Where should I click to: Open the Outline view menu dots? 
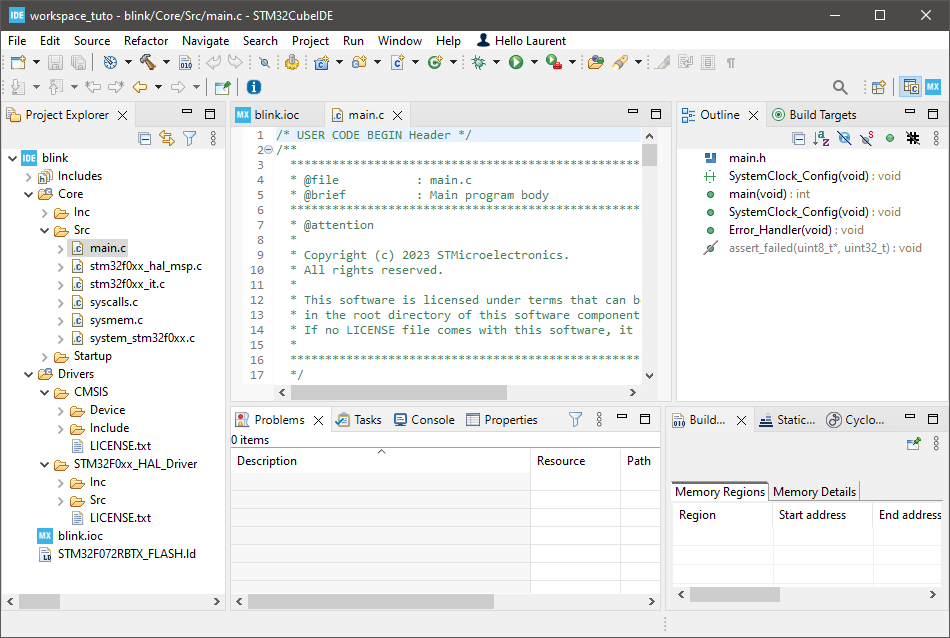(936, 139)
